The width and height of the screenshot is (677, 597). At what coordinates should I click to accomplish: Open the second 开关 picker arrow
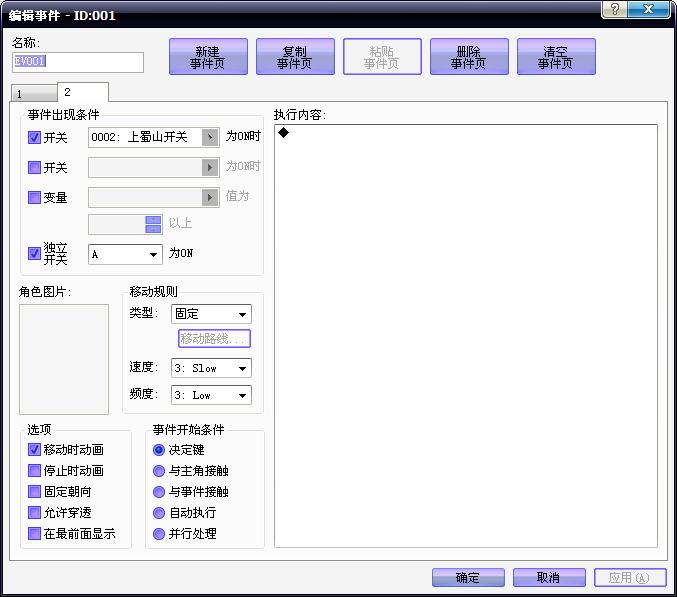click(x=210, y=167)
